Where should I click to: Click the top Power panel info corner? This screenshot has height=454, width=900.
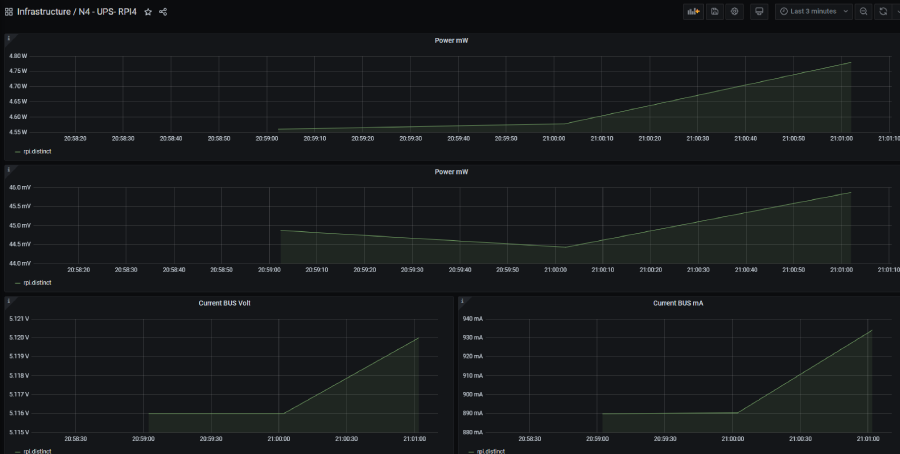point(9,38)
